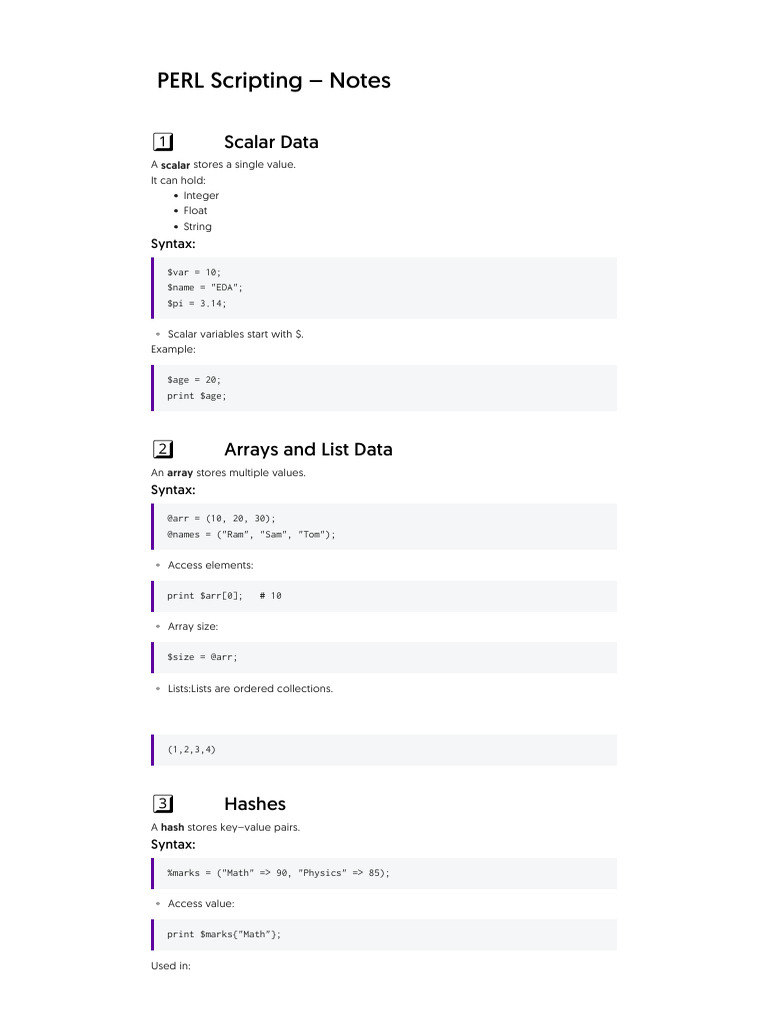Click the number 1 keycap icon

[163, 142]
